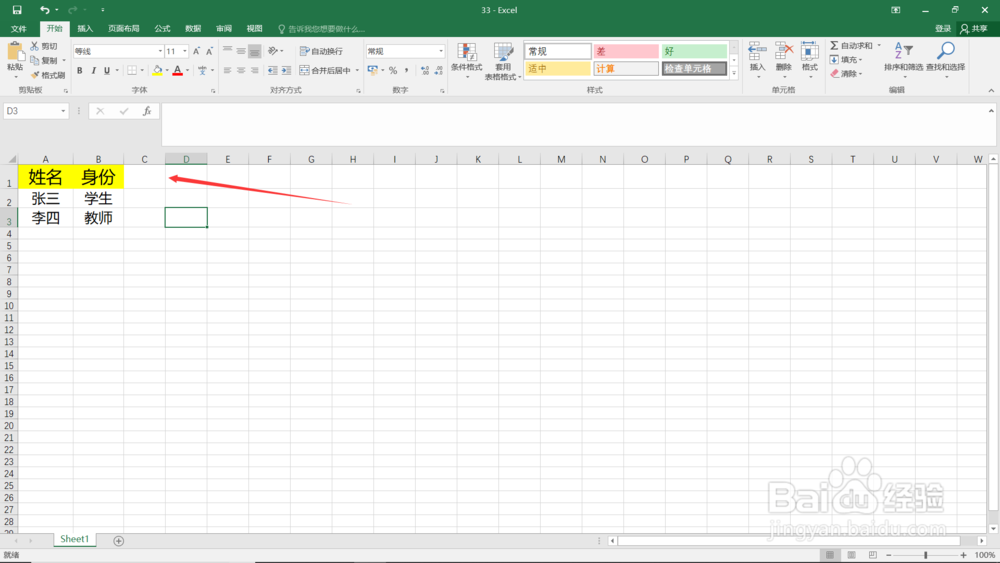Align text to the right
Viewport: 1000px width, 563px height.
pos(254,71)
